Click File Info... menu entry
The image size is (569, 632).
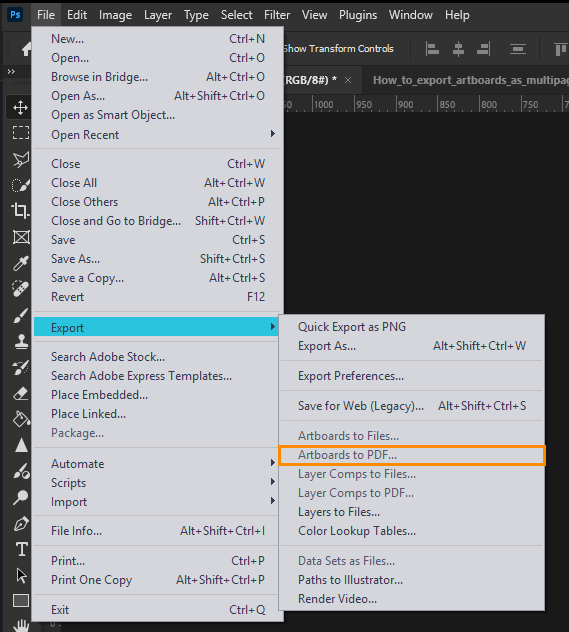156,531
